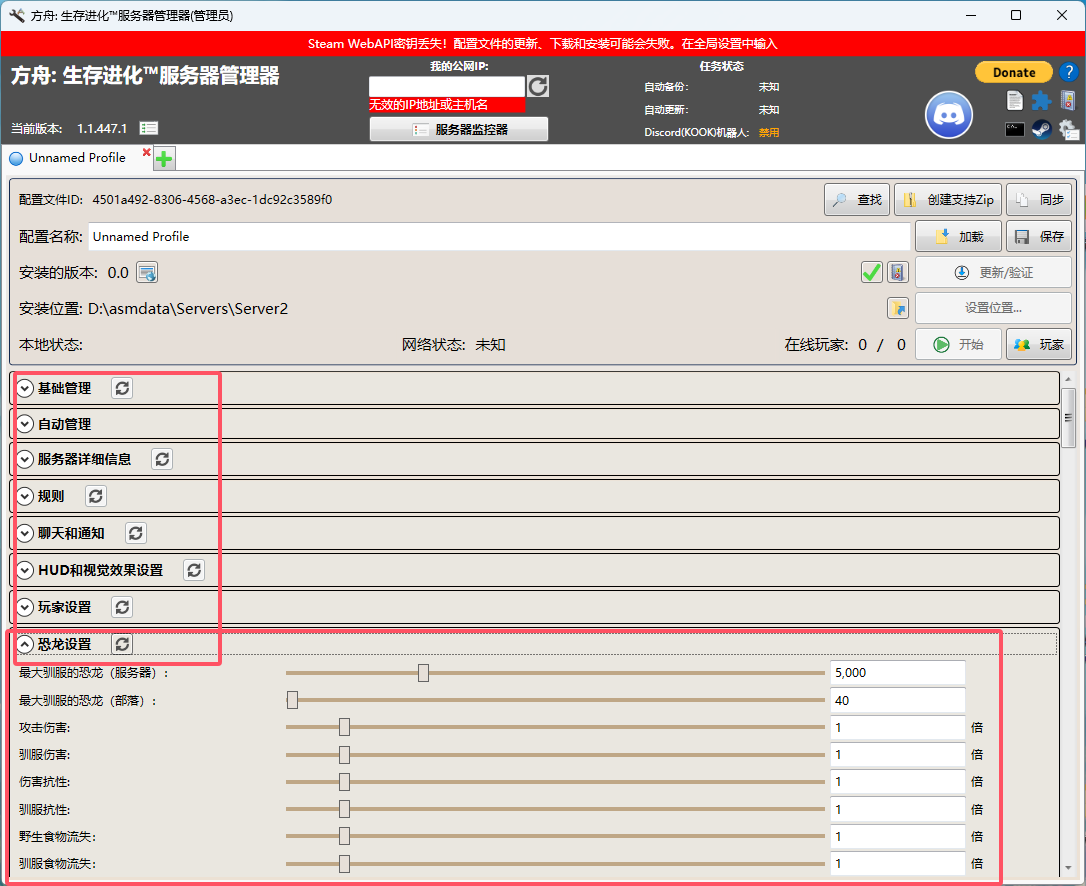This screenshot has height=886, width=1086.
Task: Expand the 基础管理 section
Action: (x=26, y=388)
